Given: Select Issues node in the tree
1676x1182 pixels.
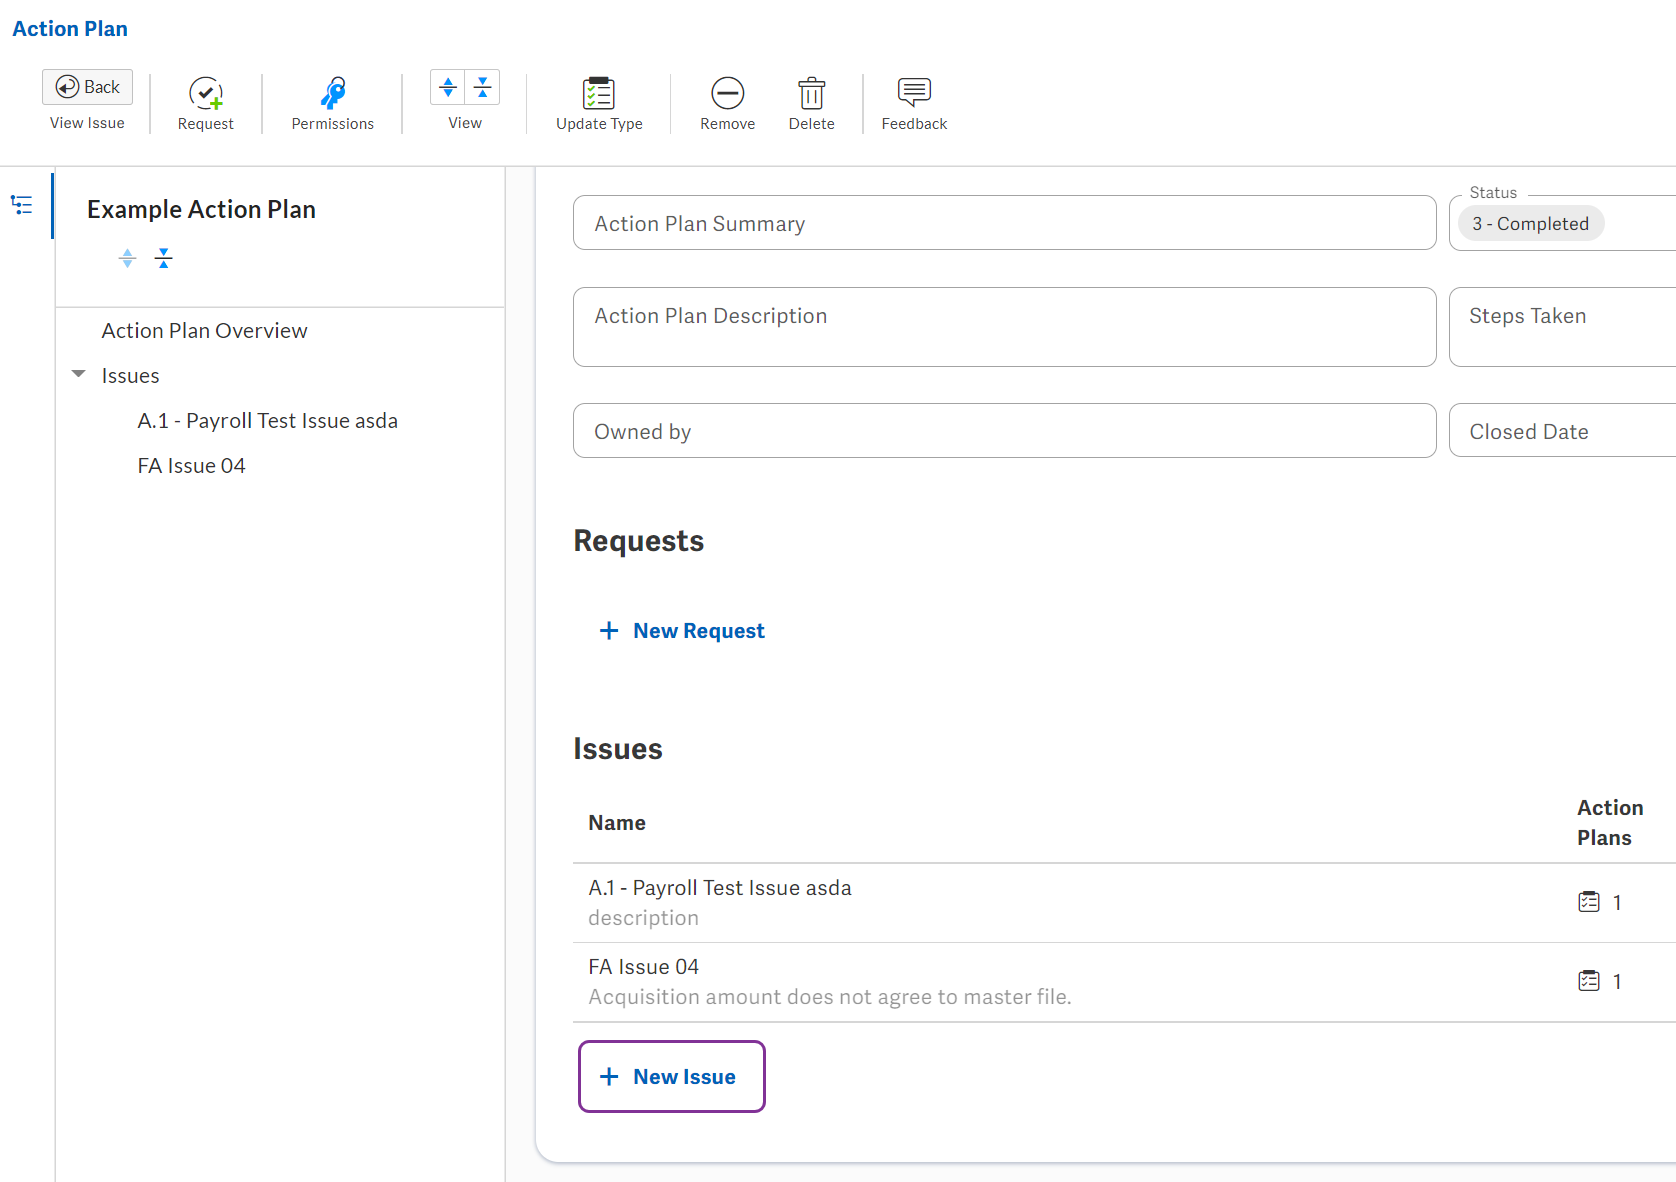Looking at the screenshot, I should tap(130, 376).
